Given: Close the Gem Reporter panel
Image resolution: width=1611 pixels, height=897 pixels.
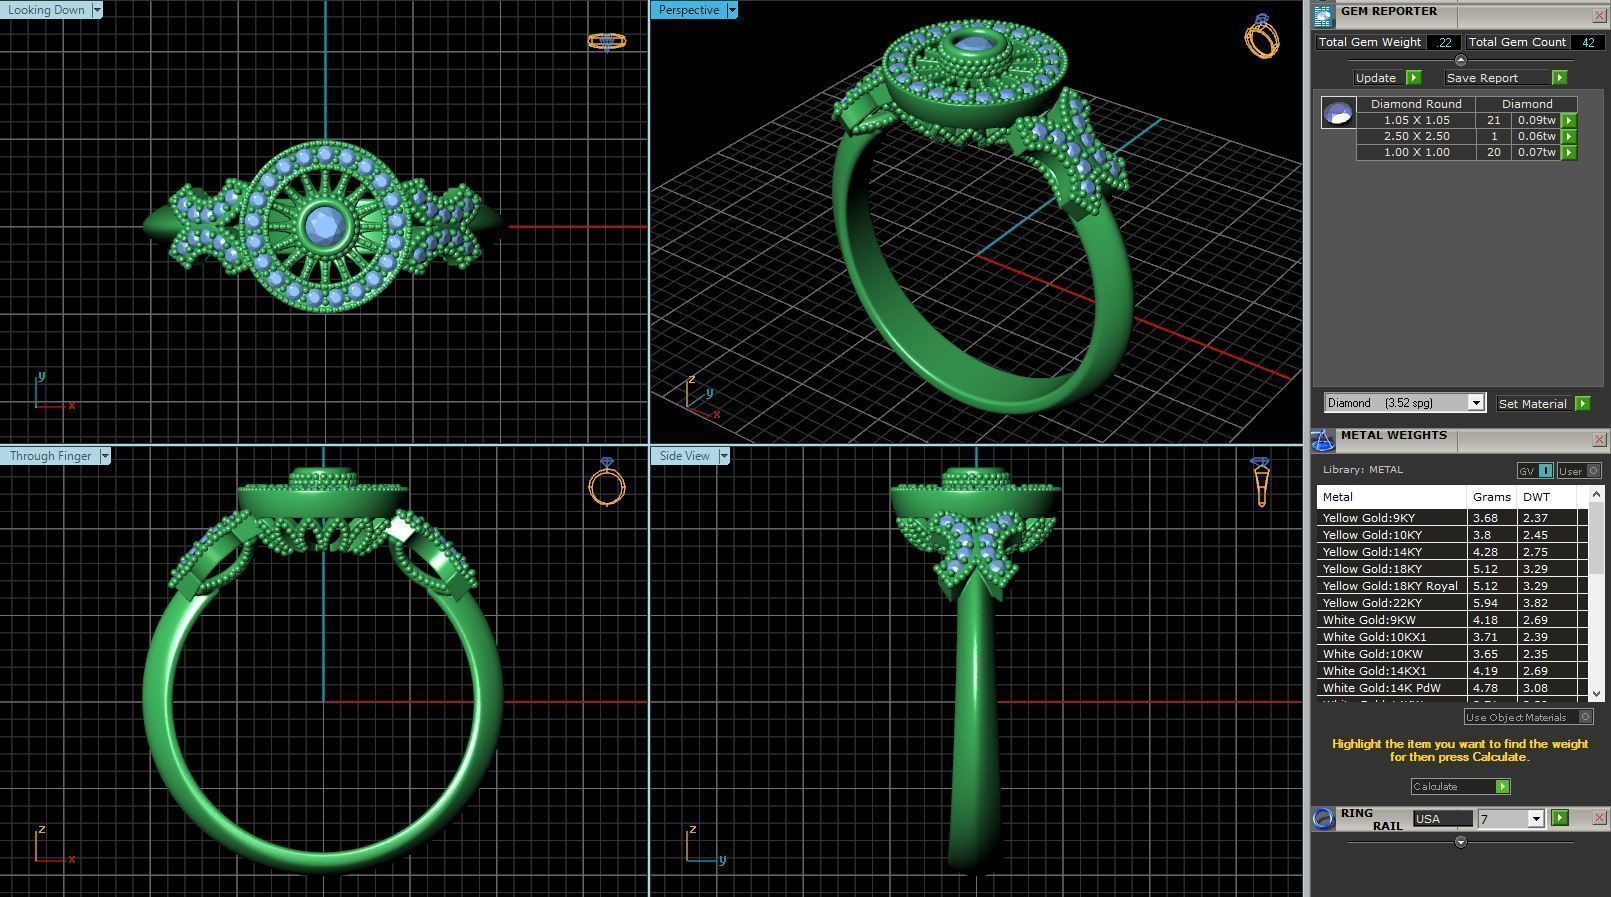Looking at the screenshot, I should (x=1599, y=16).
